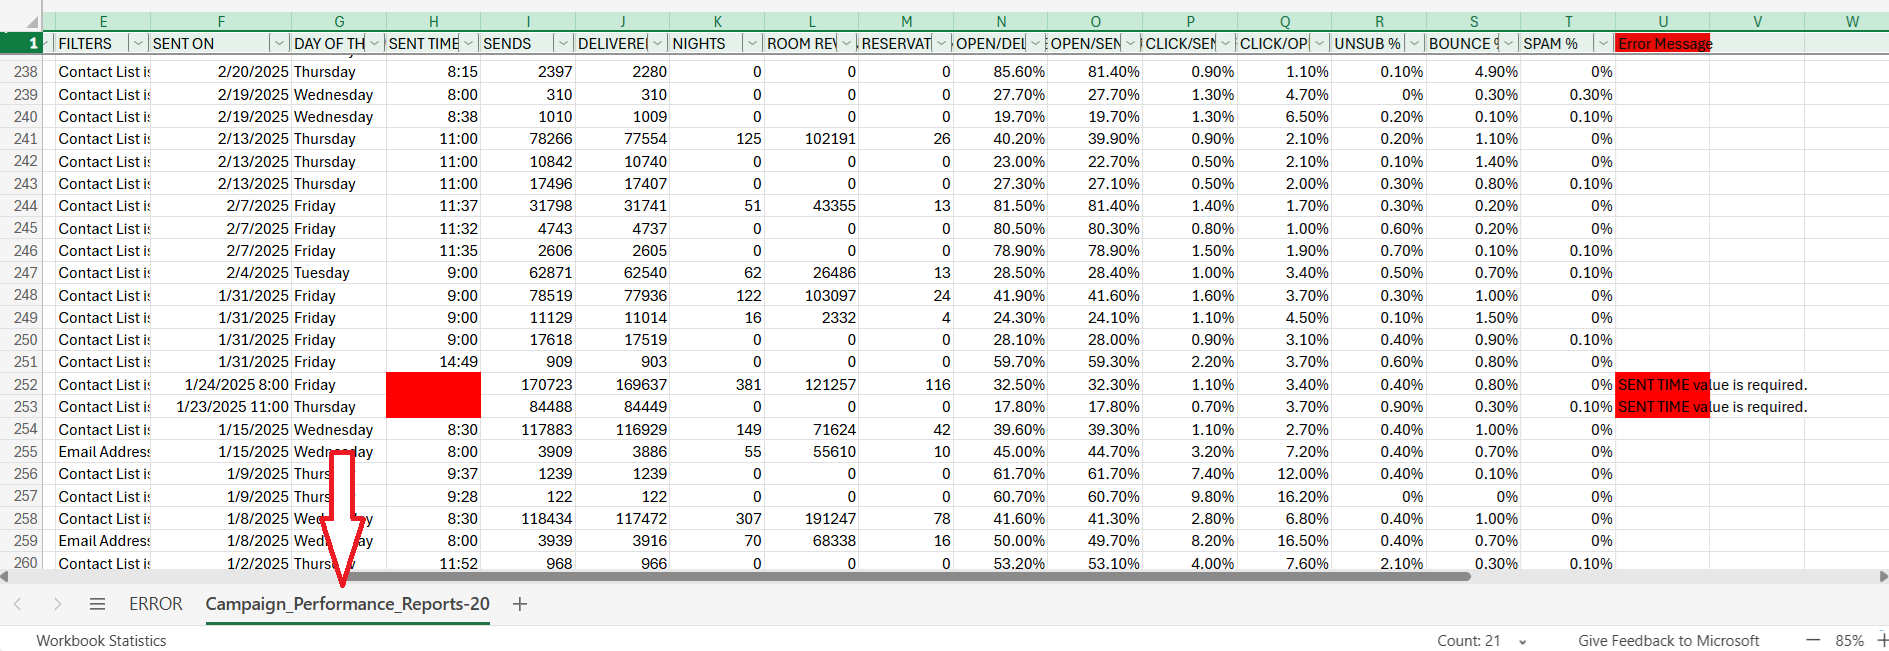This screenshot has height=651, width=1889.
Task: Open the DELIVERED filter dropdown
Action: (658, 43)
